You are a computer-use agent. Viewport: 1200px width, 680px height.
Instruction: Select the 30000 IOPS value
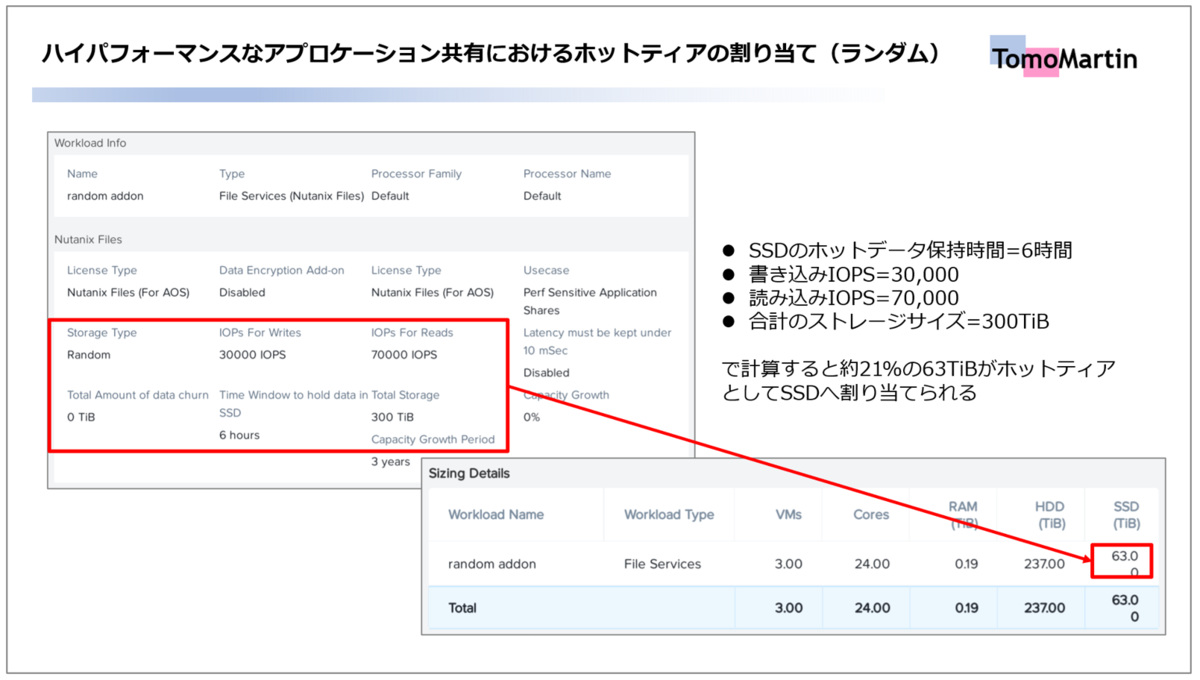pyautogui.click(x=252, y=355)
